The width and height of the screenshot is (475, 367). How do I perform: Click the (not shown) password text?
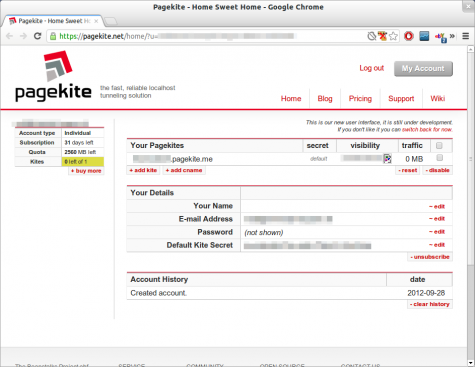point(264,232)
